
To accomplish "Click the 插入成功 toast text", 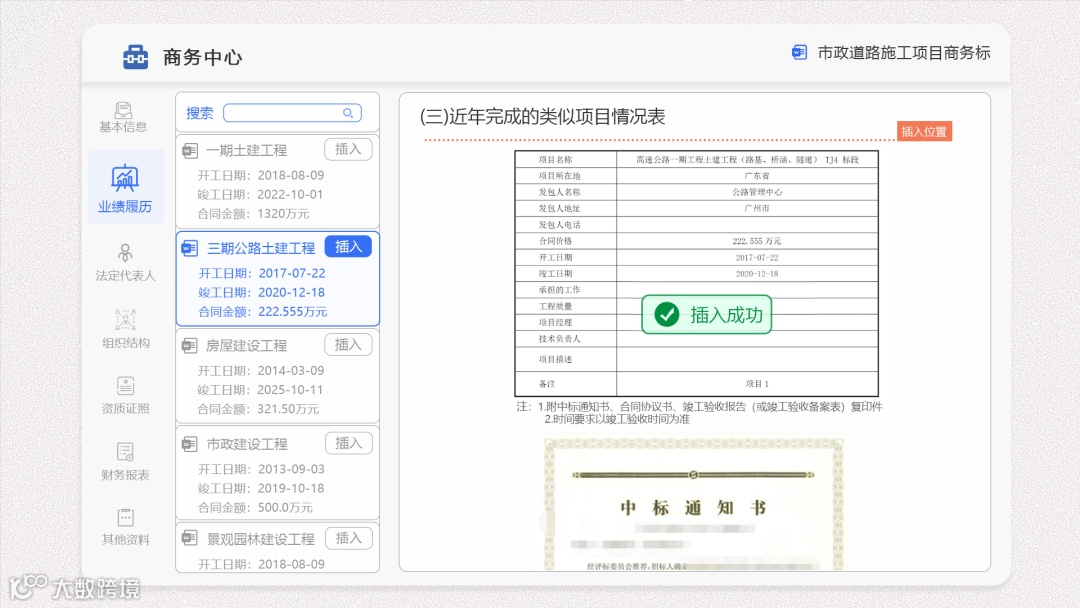I will pyautogui.click(x=726, y=315).
